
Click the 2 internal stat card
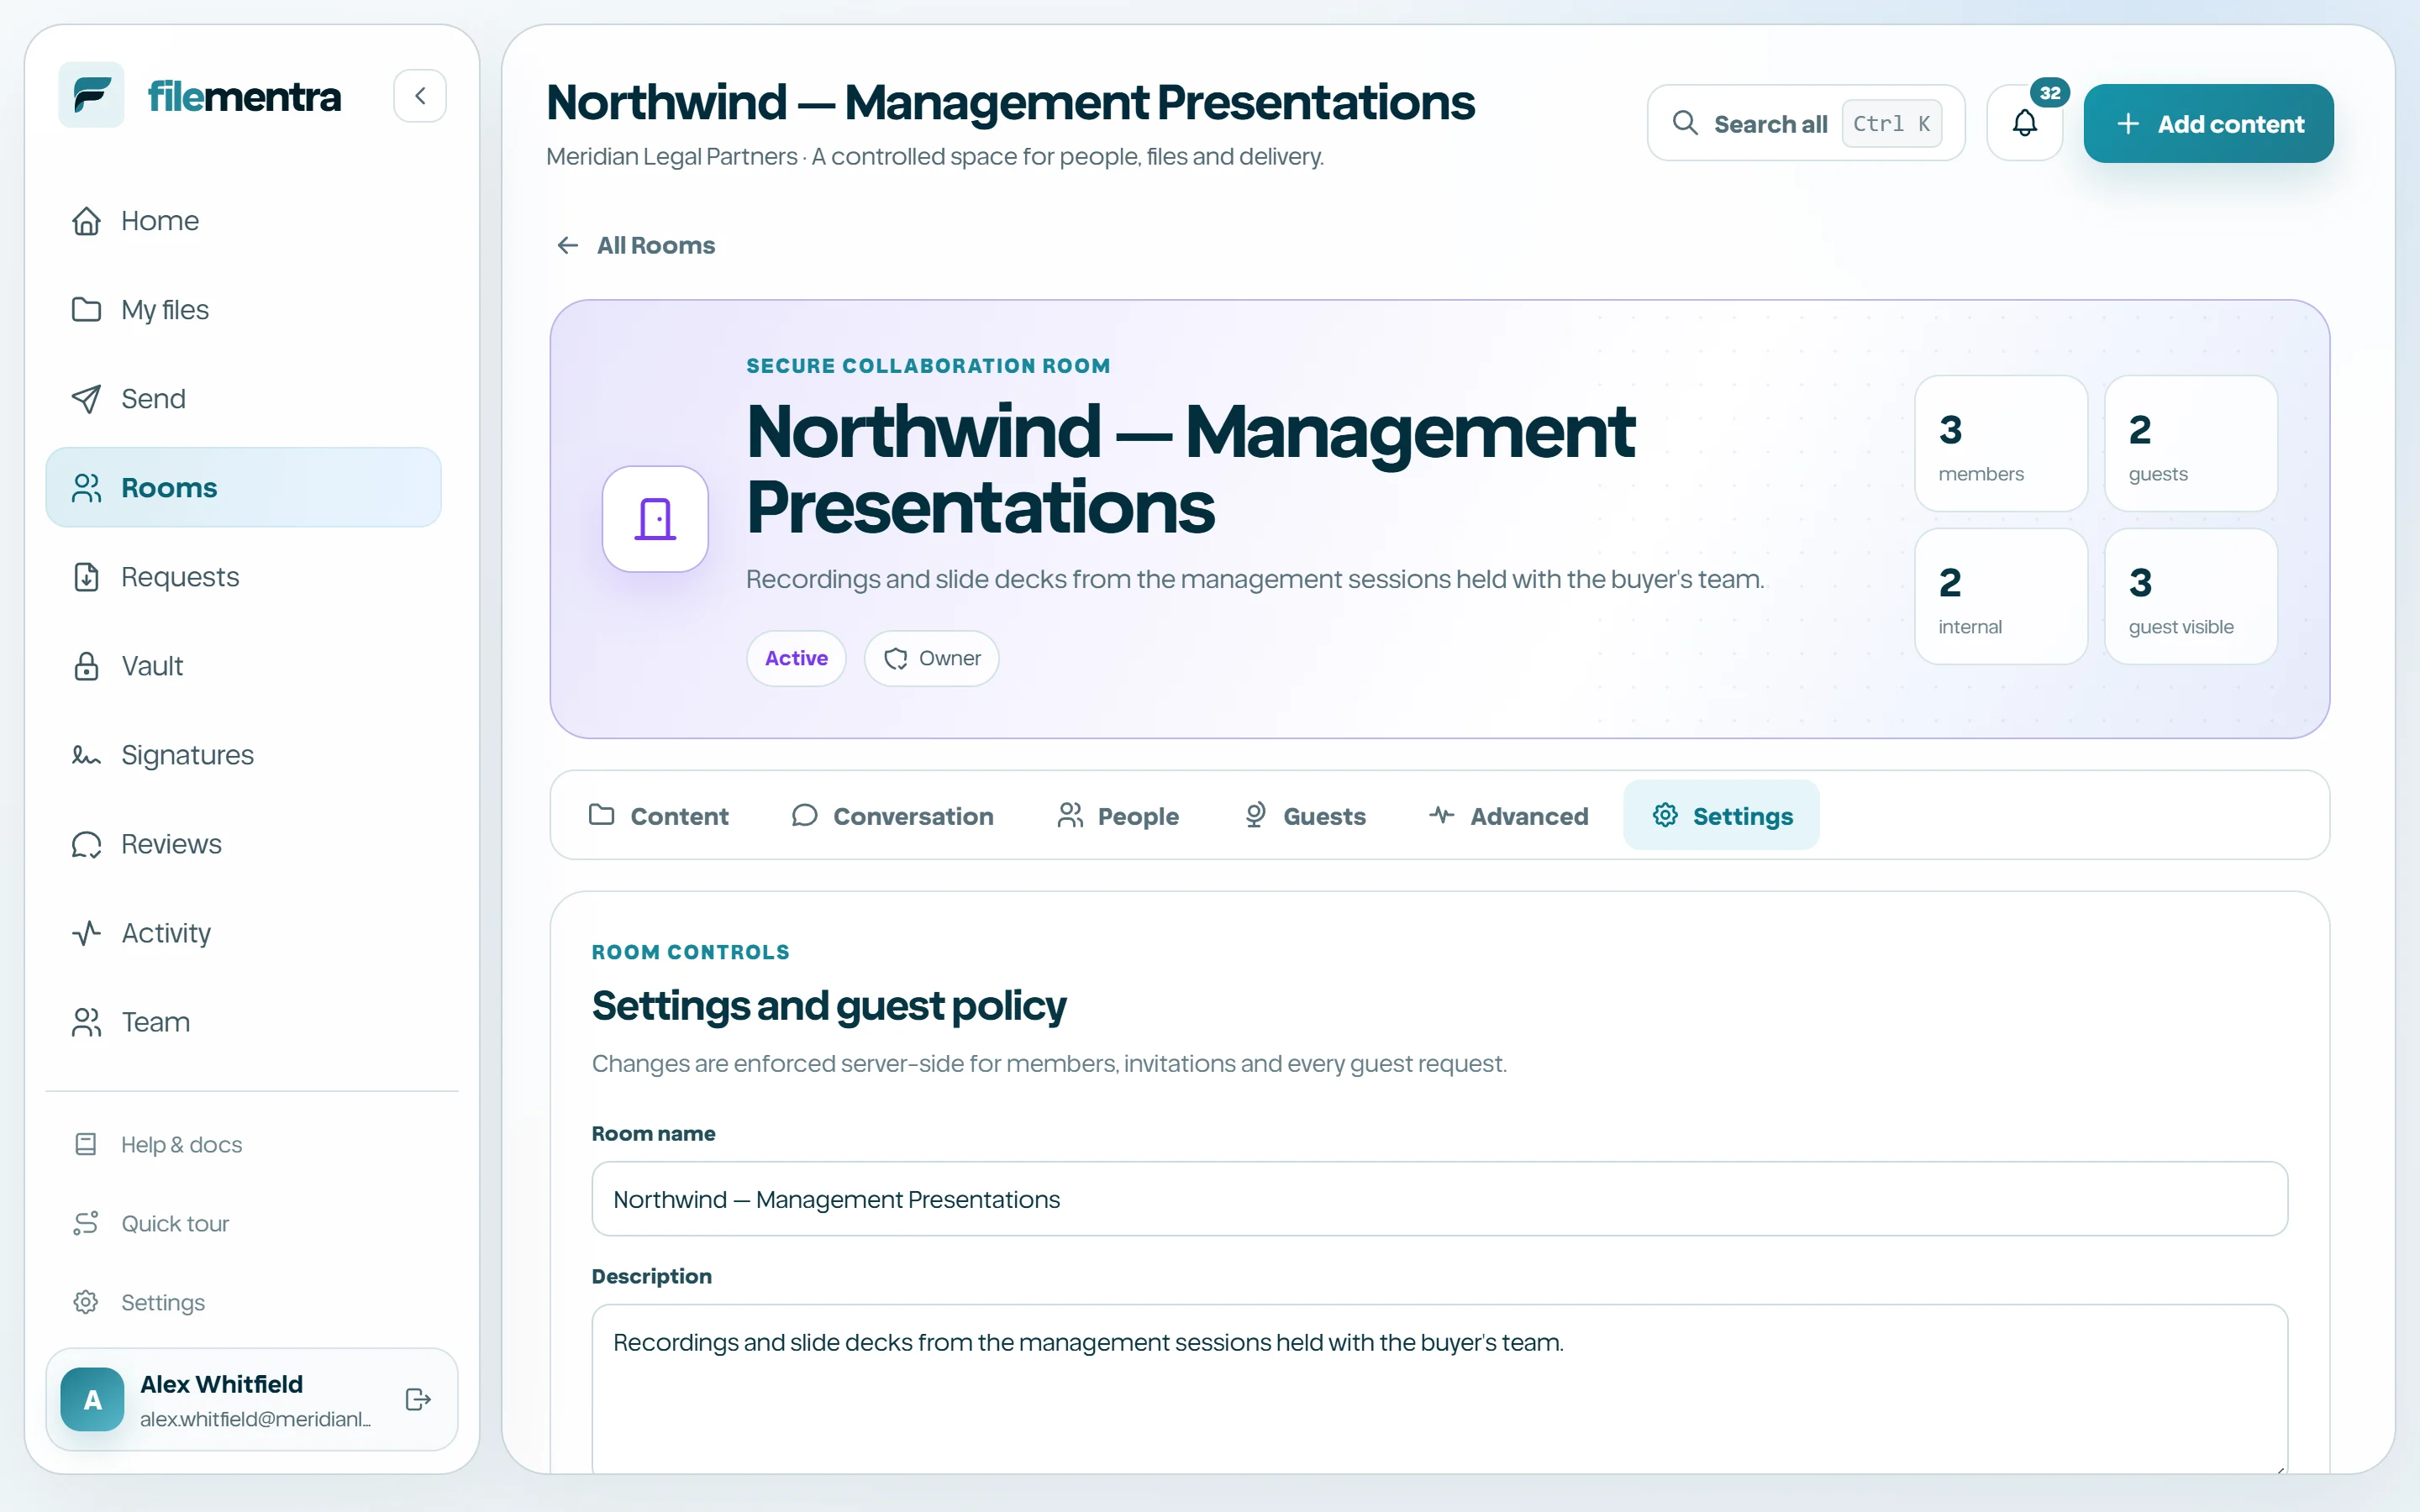pyautogui.click(x=2001, y=596)
